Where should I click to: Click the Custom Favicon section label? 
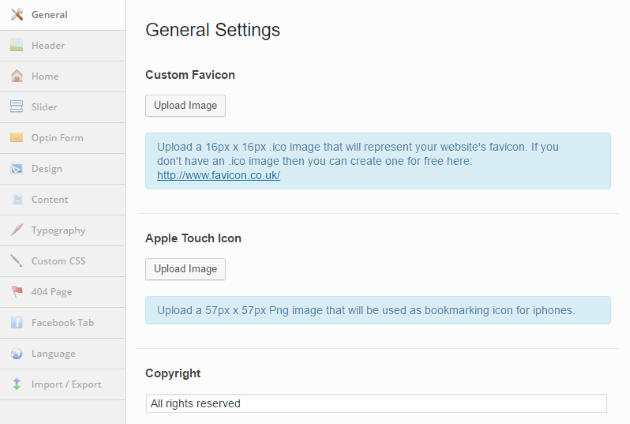190,75
